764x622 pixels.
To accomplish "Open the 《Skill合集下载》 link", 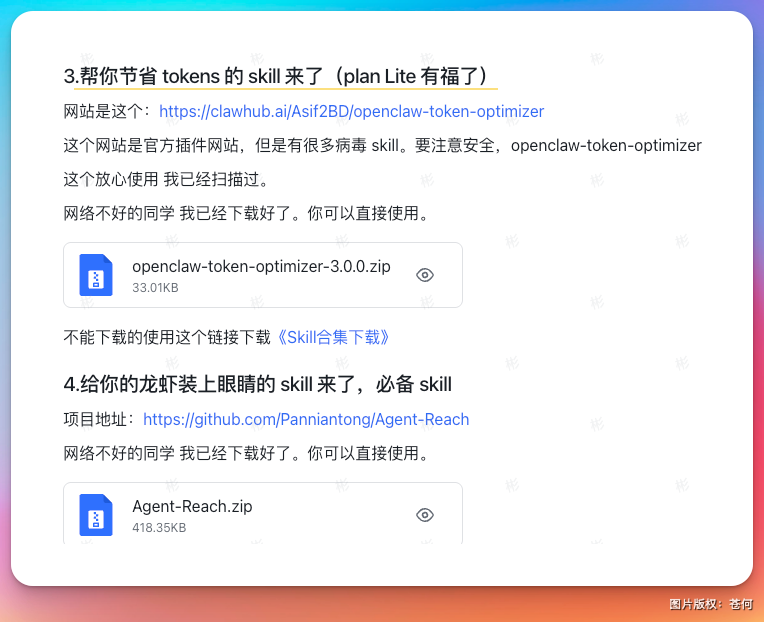I will (332, 337).
